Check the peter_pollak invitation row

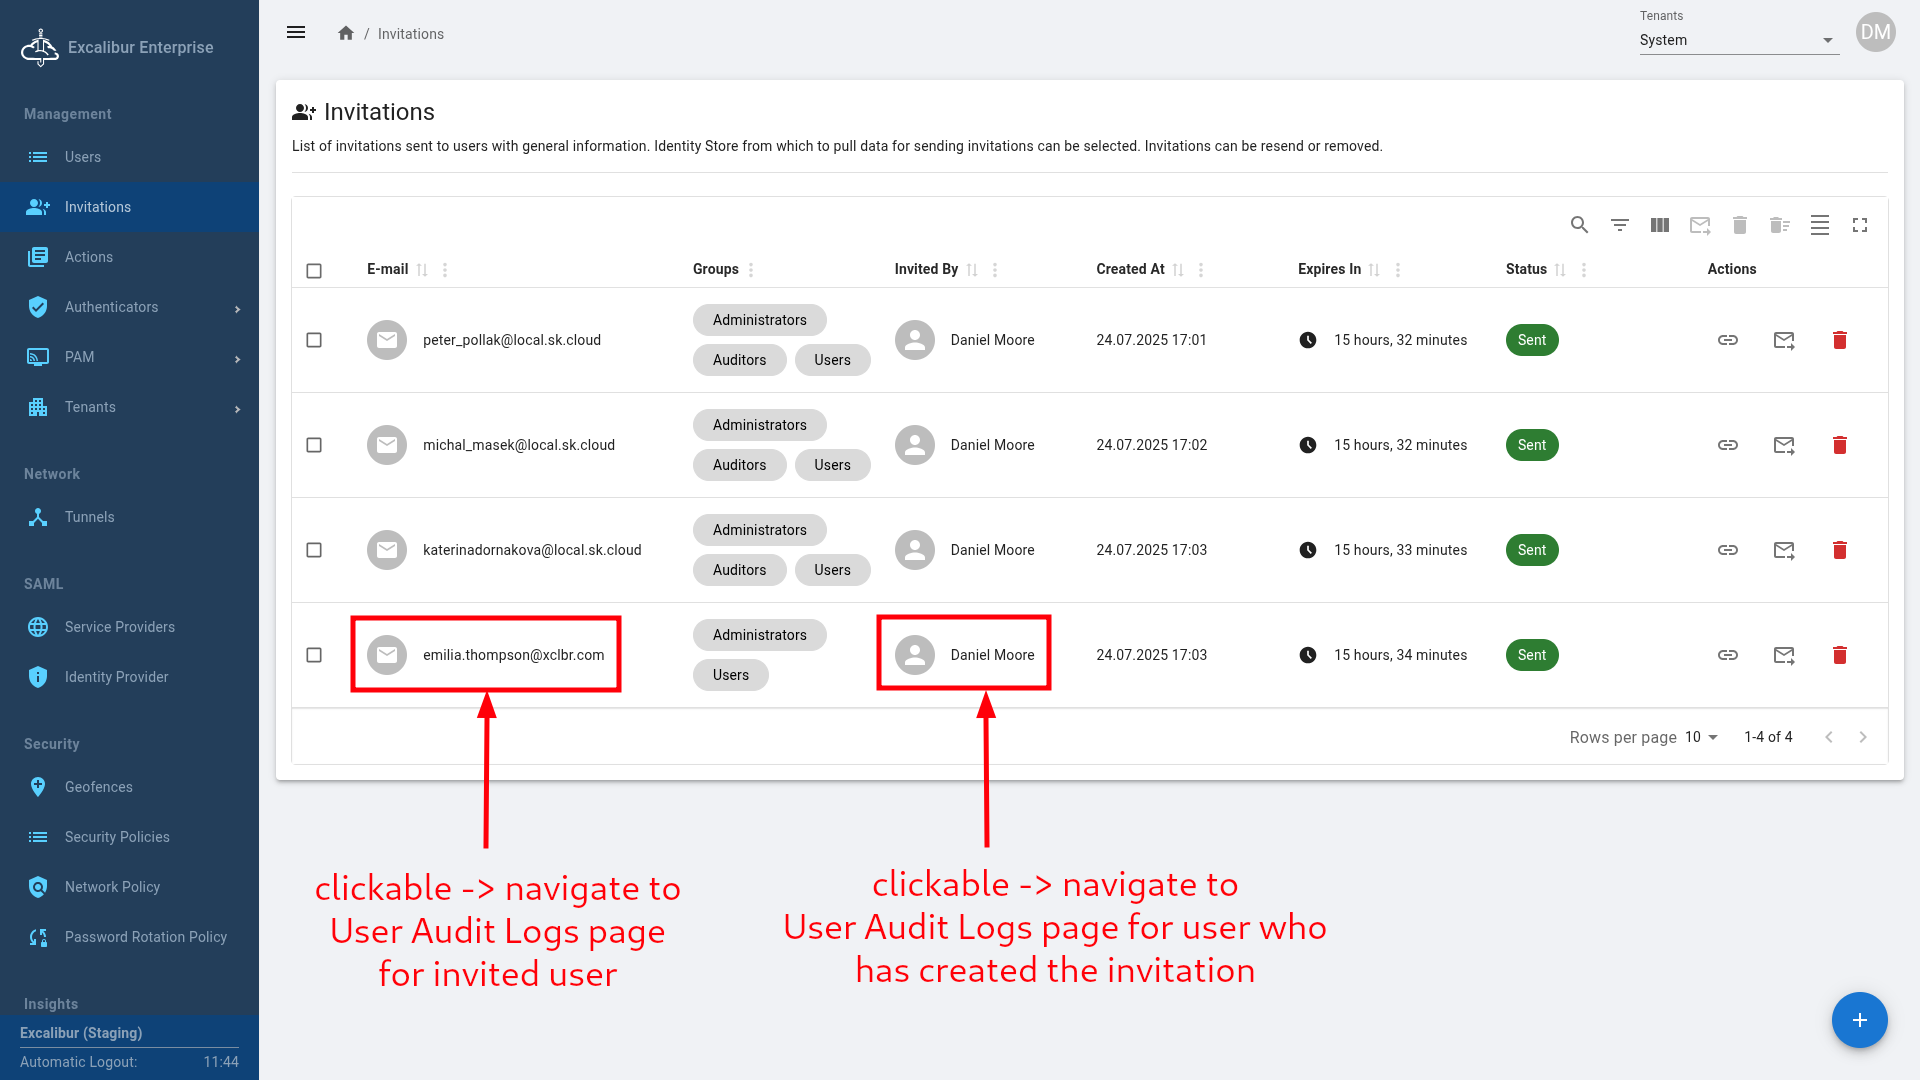[x=314, y=340]
